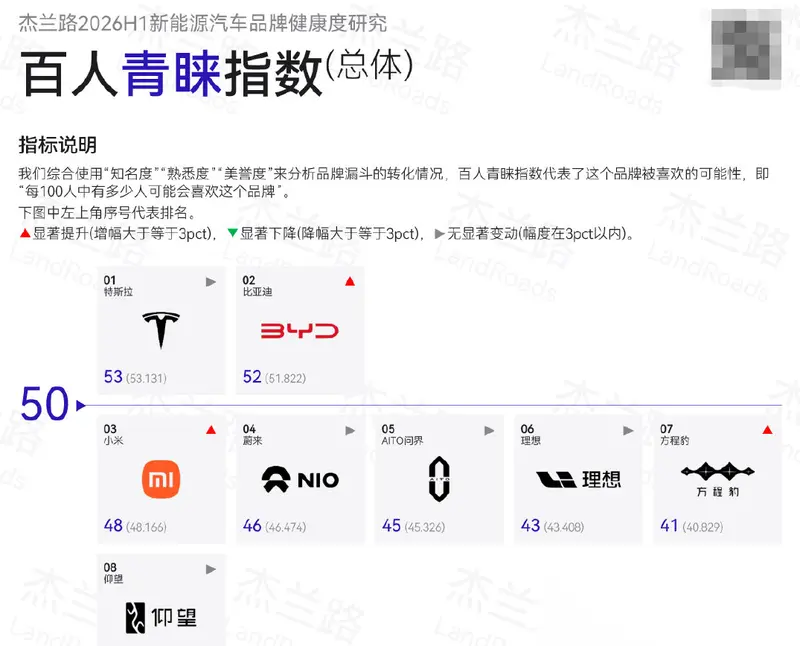Click the orange Xiaomi logo
Image resolution: width=800 pixels, height=646 pixels.
pyautogui.click(x=161, y=479)
